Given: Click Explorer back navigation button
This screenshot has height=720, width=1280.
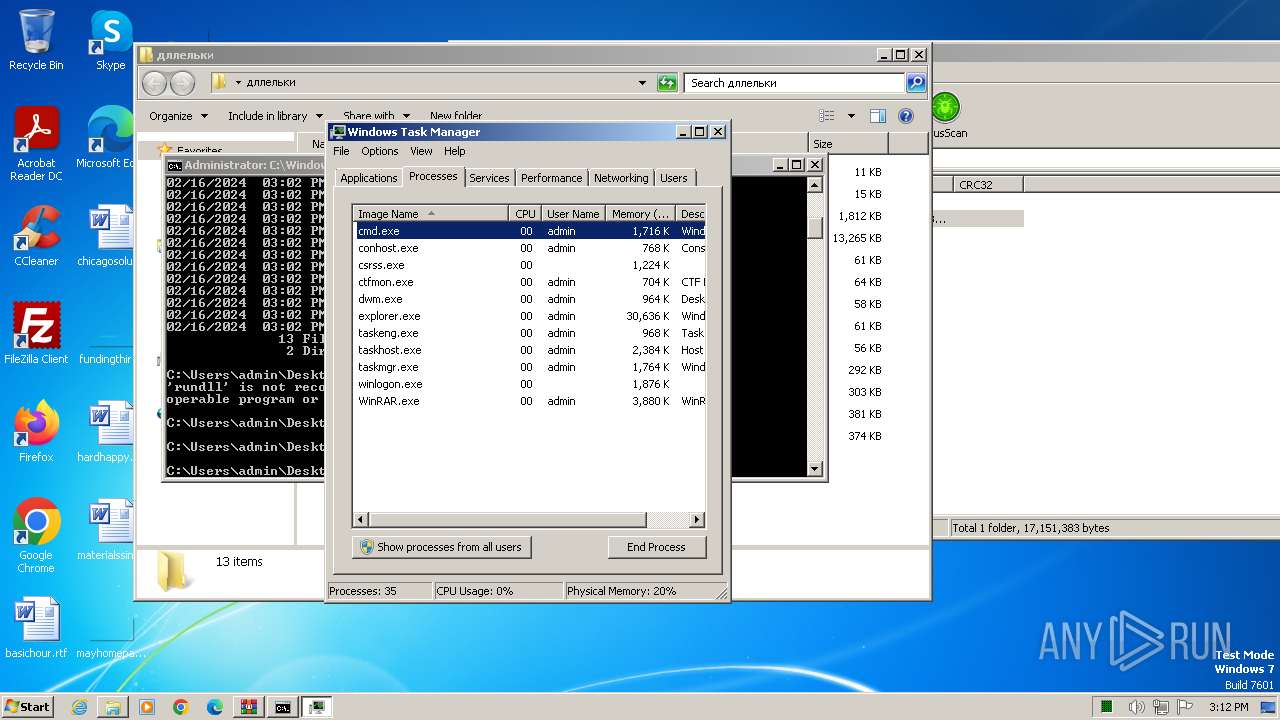Looking at the screenshot, I should coord(154,83).
